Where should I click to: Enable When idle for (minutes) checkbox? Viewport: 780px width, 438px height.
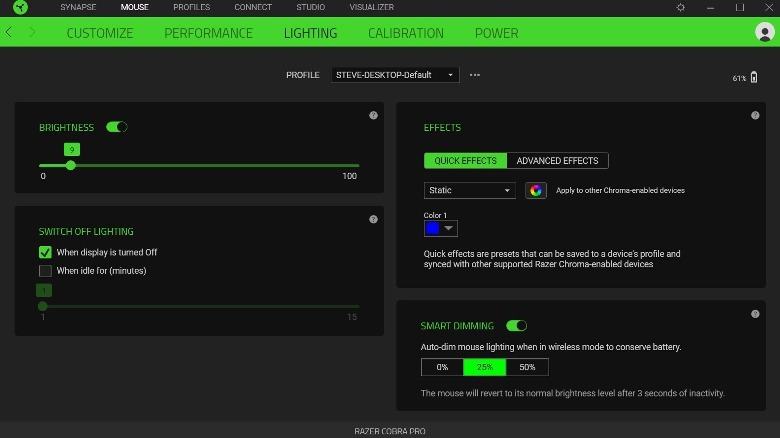[x=45, y=271]
